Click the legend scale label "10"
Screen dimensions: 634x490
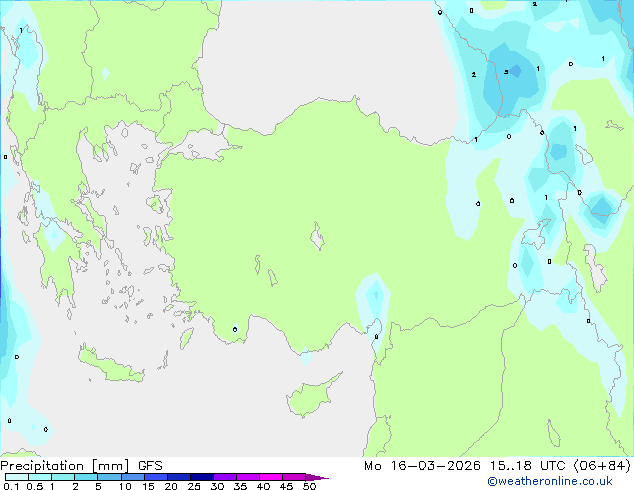125,486
